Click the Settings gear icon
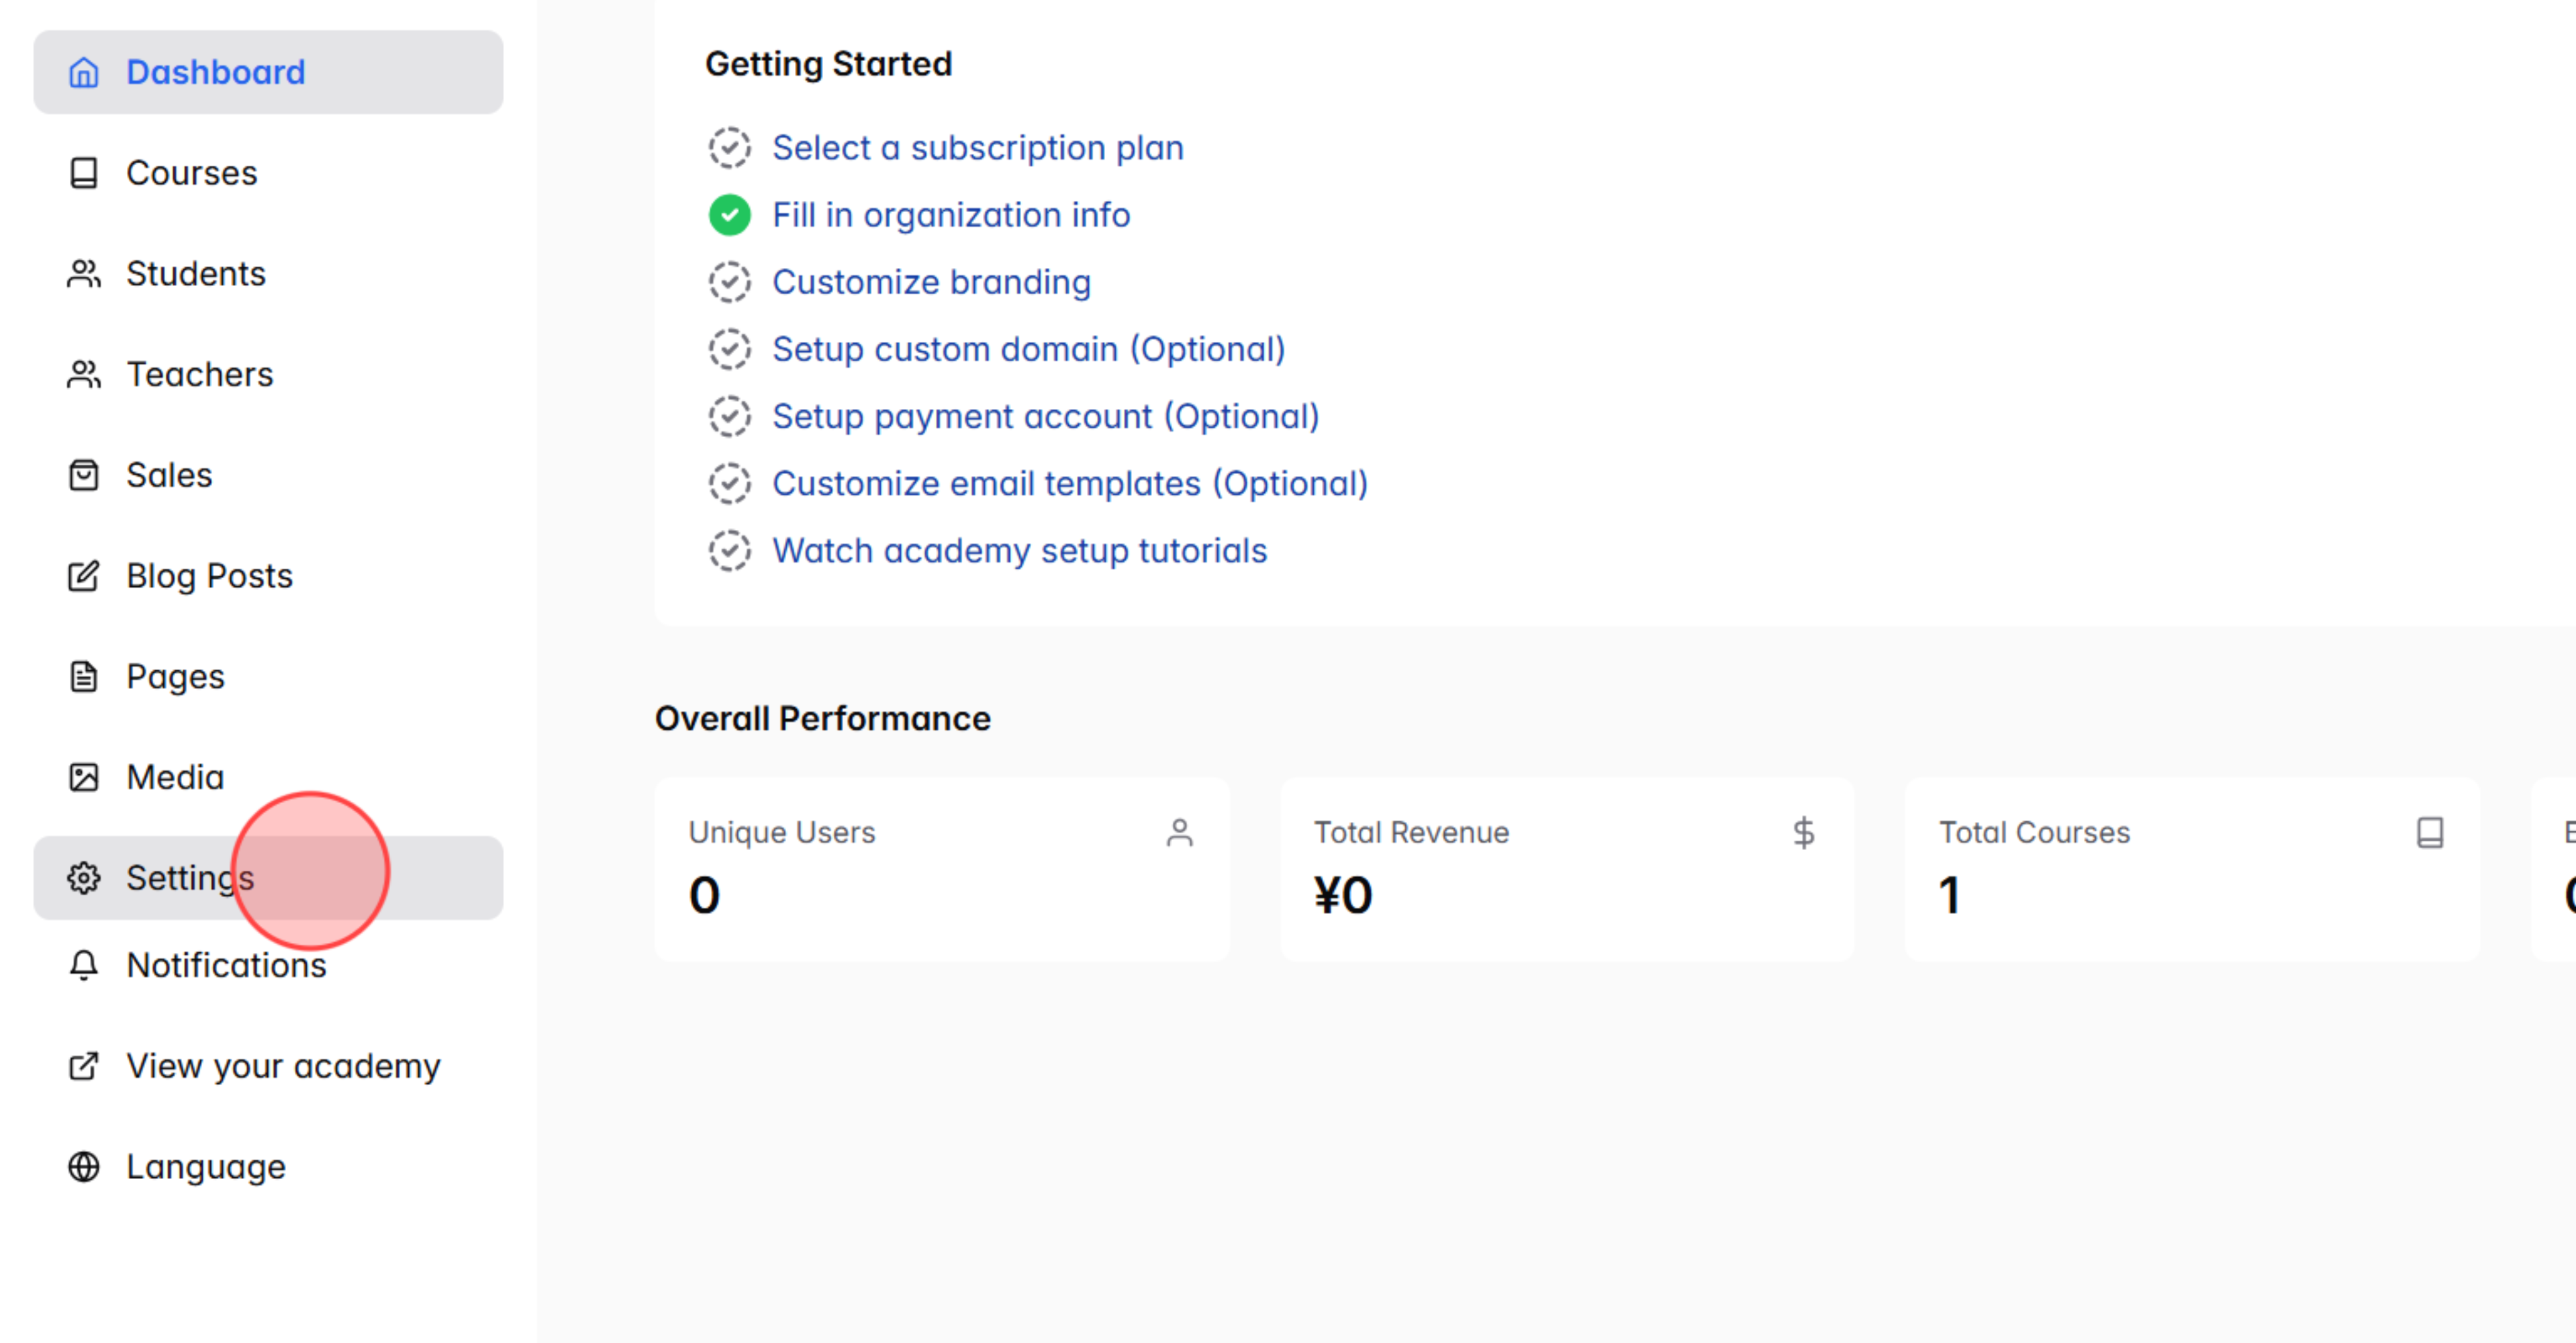This screenshot has width=2576, height=1343. [84, 877]
